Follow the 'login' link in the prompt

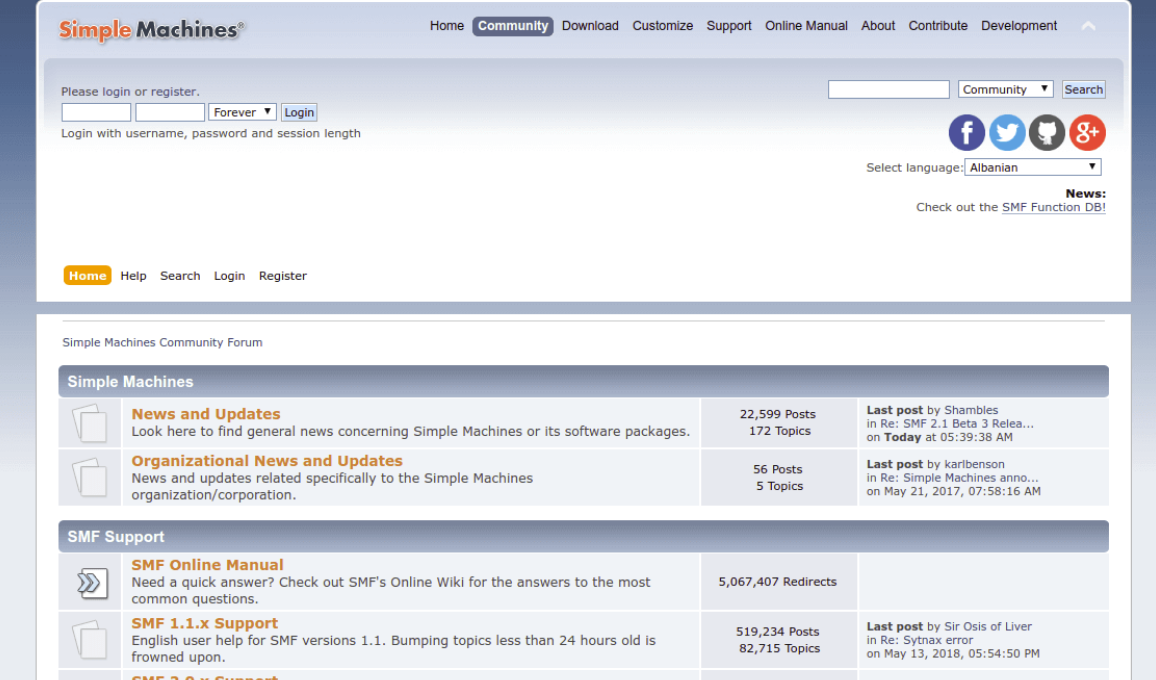pyautogui.click(x=116, y=91)
